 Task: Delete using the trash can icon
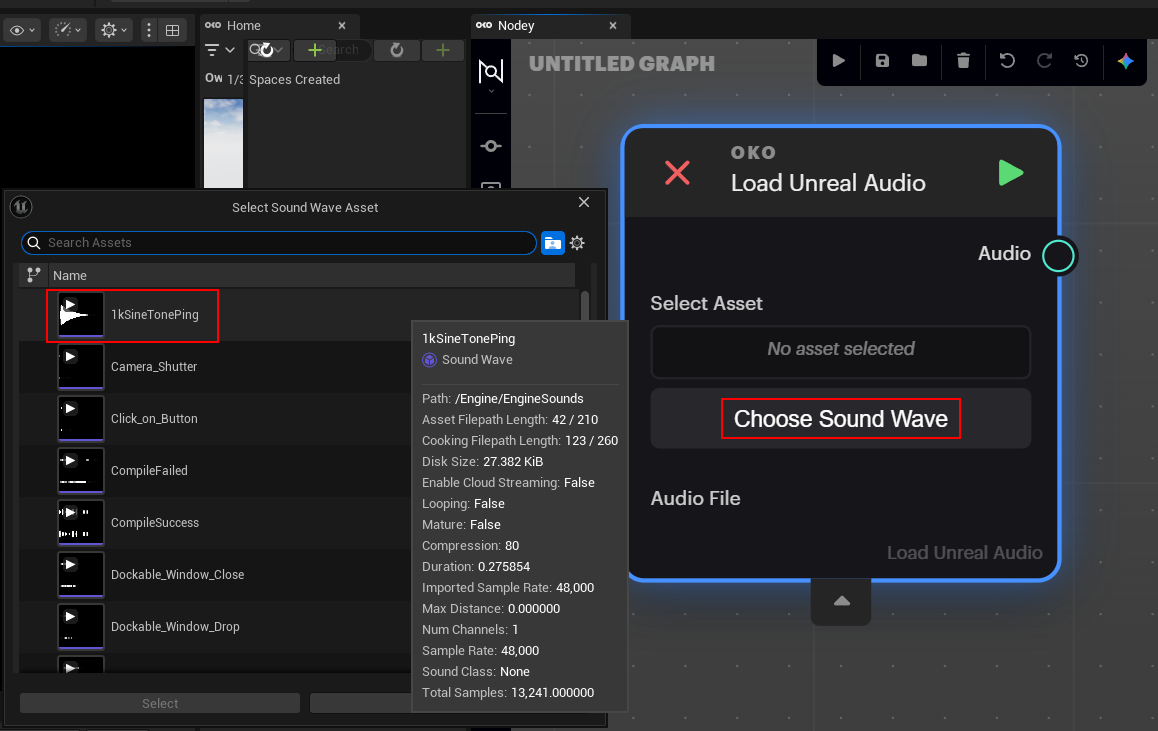click(x=963, y=61)
